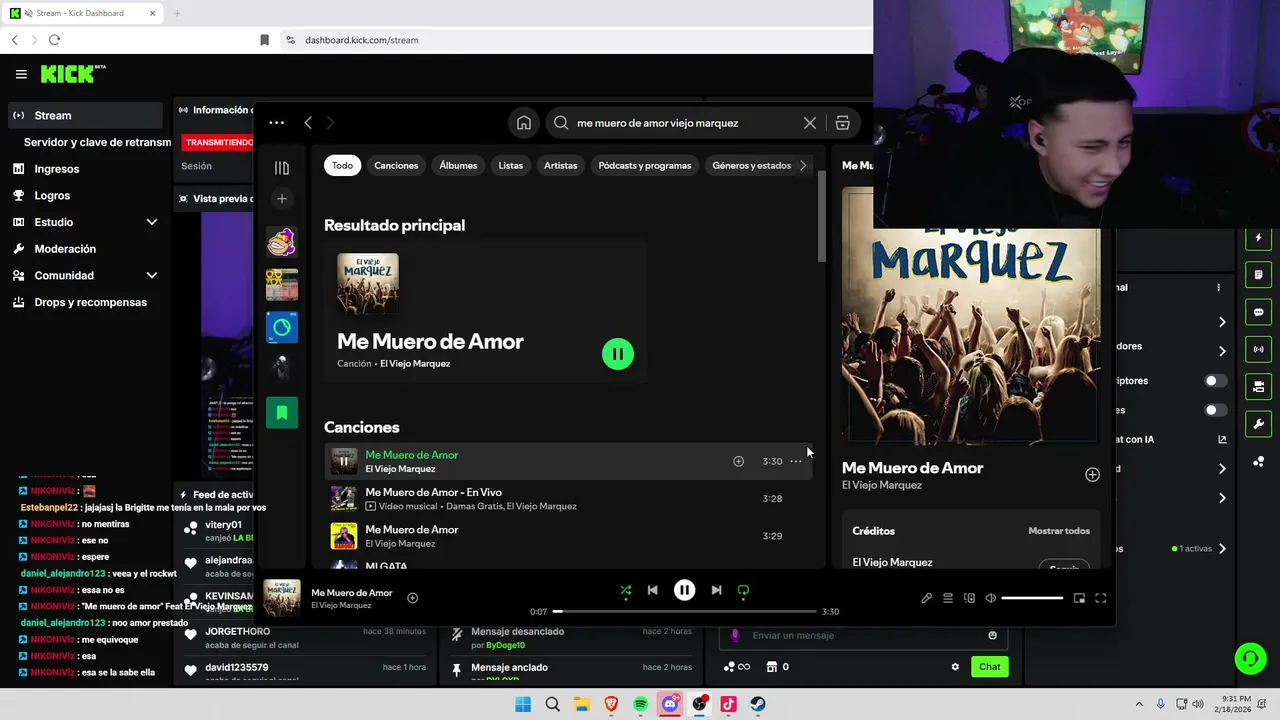Open the liked bookmark playlist in sidebar

pos(282,412)
